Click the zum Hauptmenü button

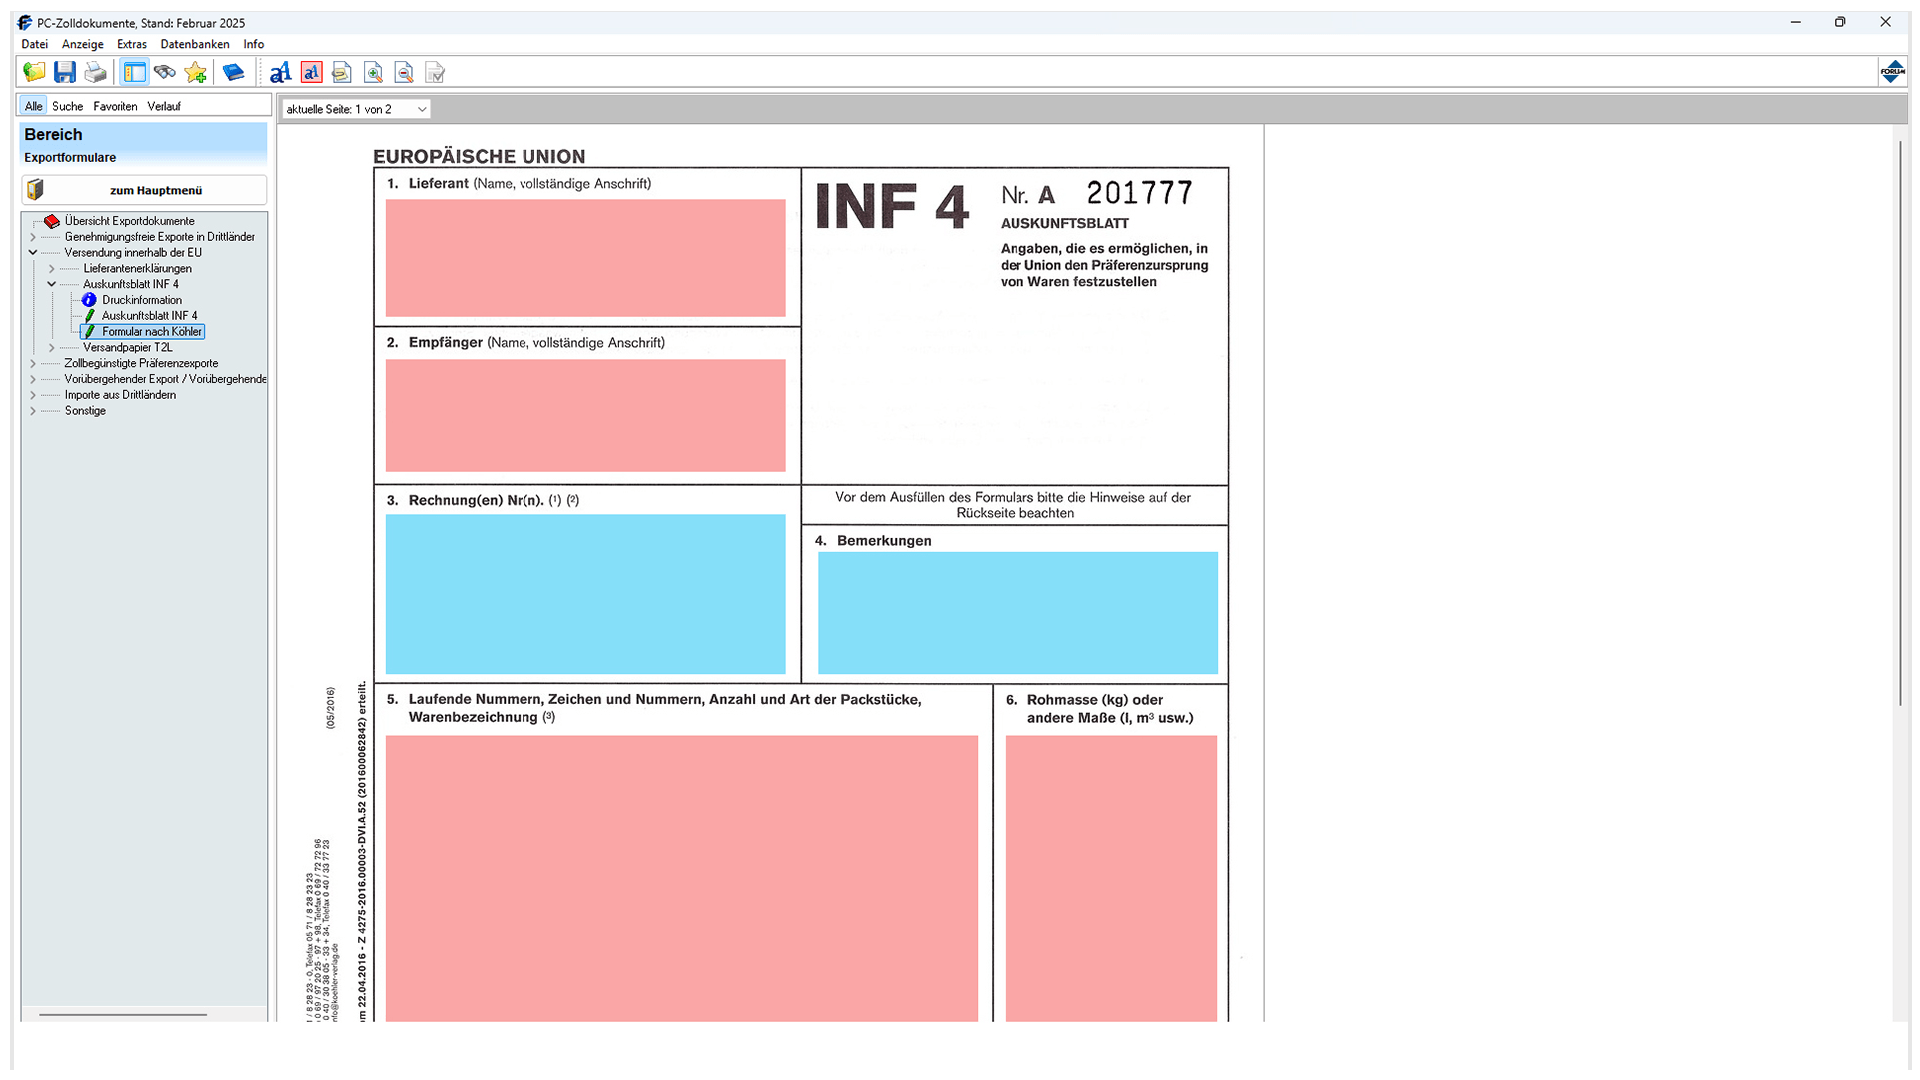tap(144, 190)
